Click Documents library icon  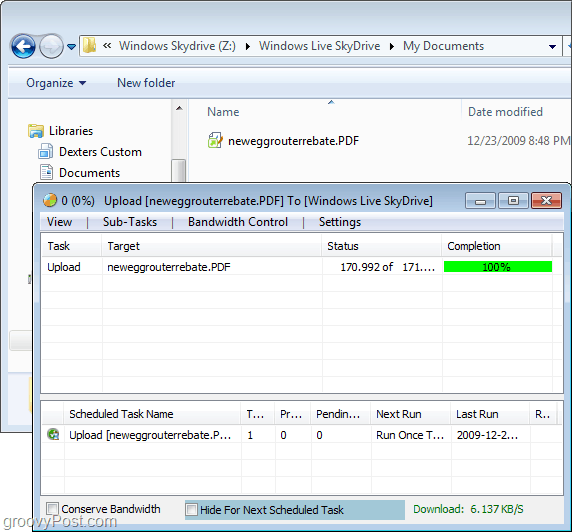(x=46, y=172)
